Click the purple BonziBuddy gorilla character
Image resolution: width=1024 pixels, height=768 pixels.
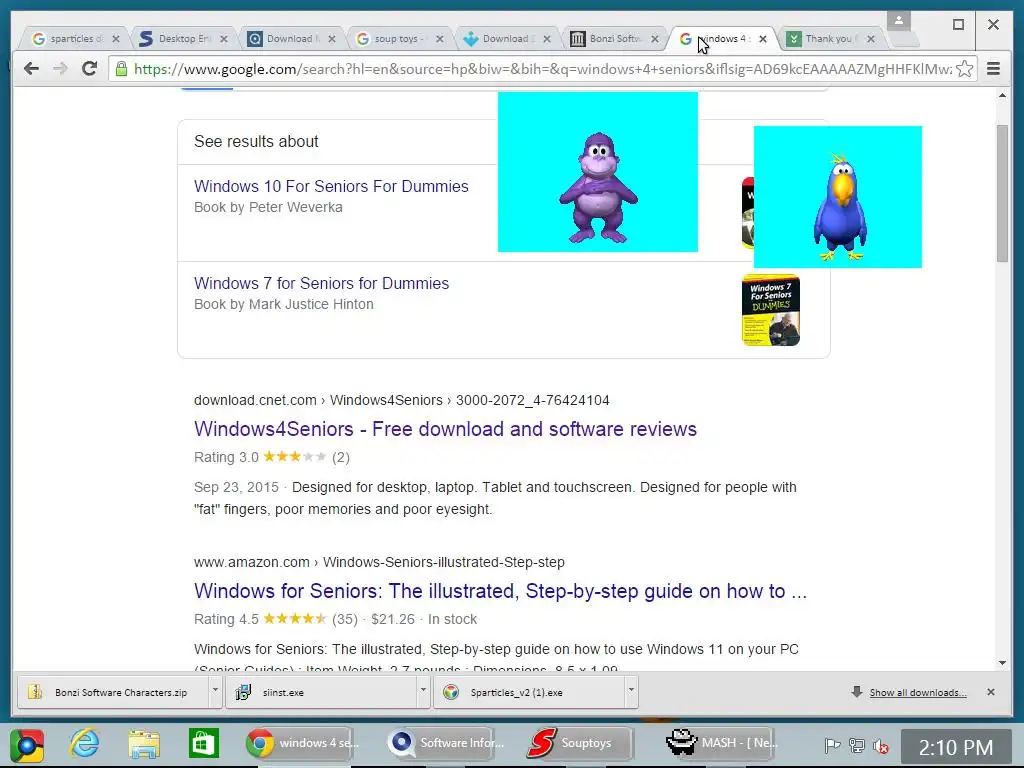598,187
